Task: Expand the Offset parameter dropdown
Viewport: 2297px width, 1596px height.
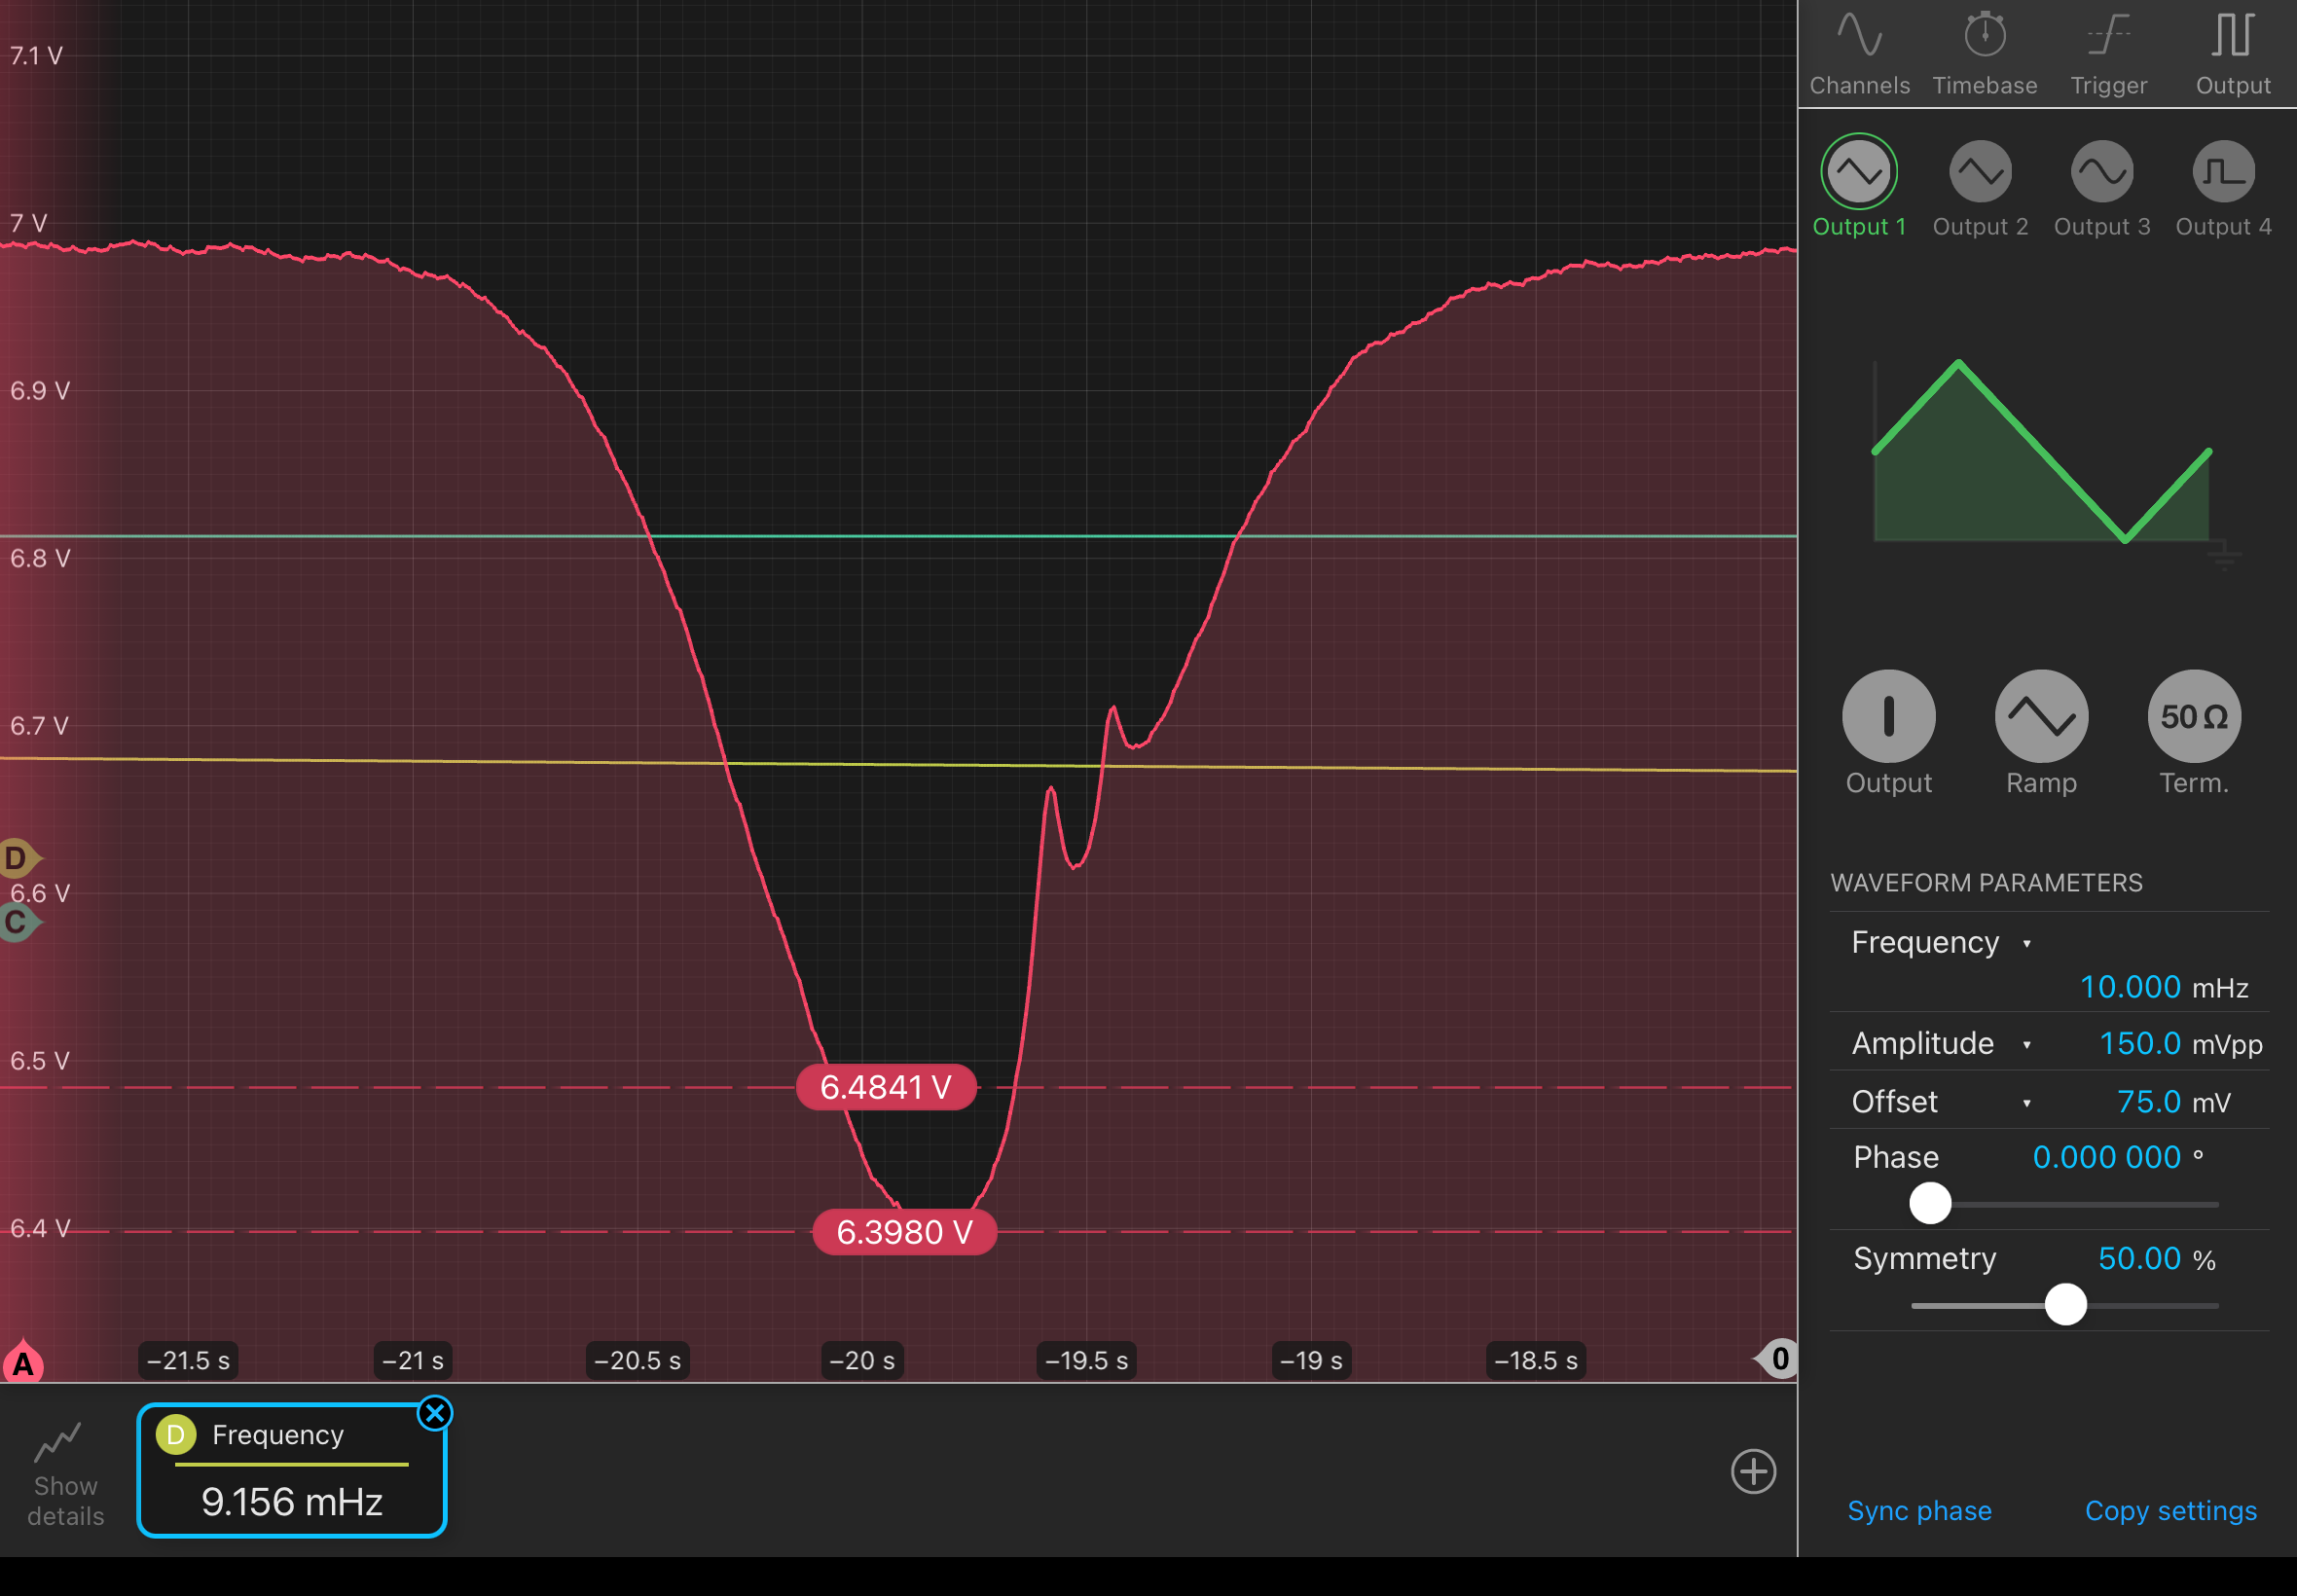Action: (1940, 1101)
